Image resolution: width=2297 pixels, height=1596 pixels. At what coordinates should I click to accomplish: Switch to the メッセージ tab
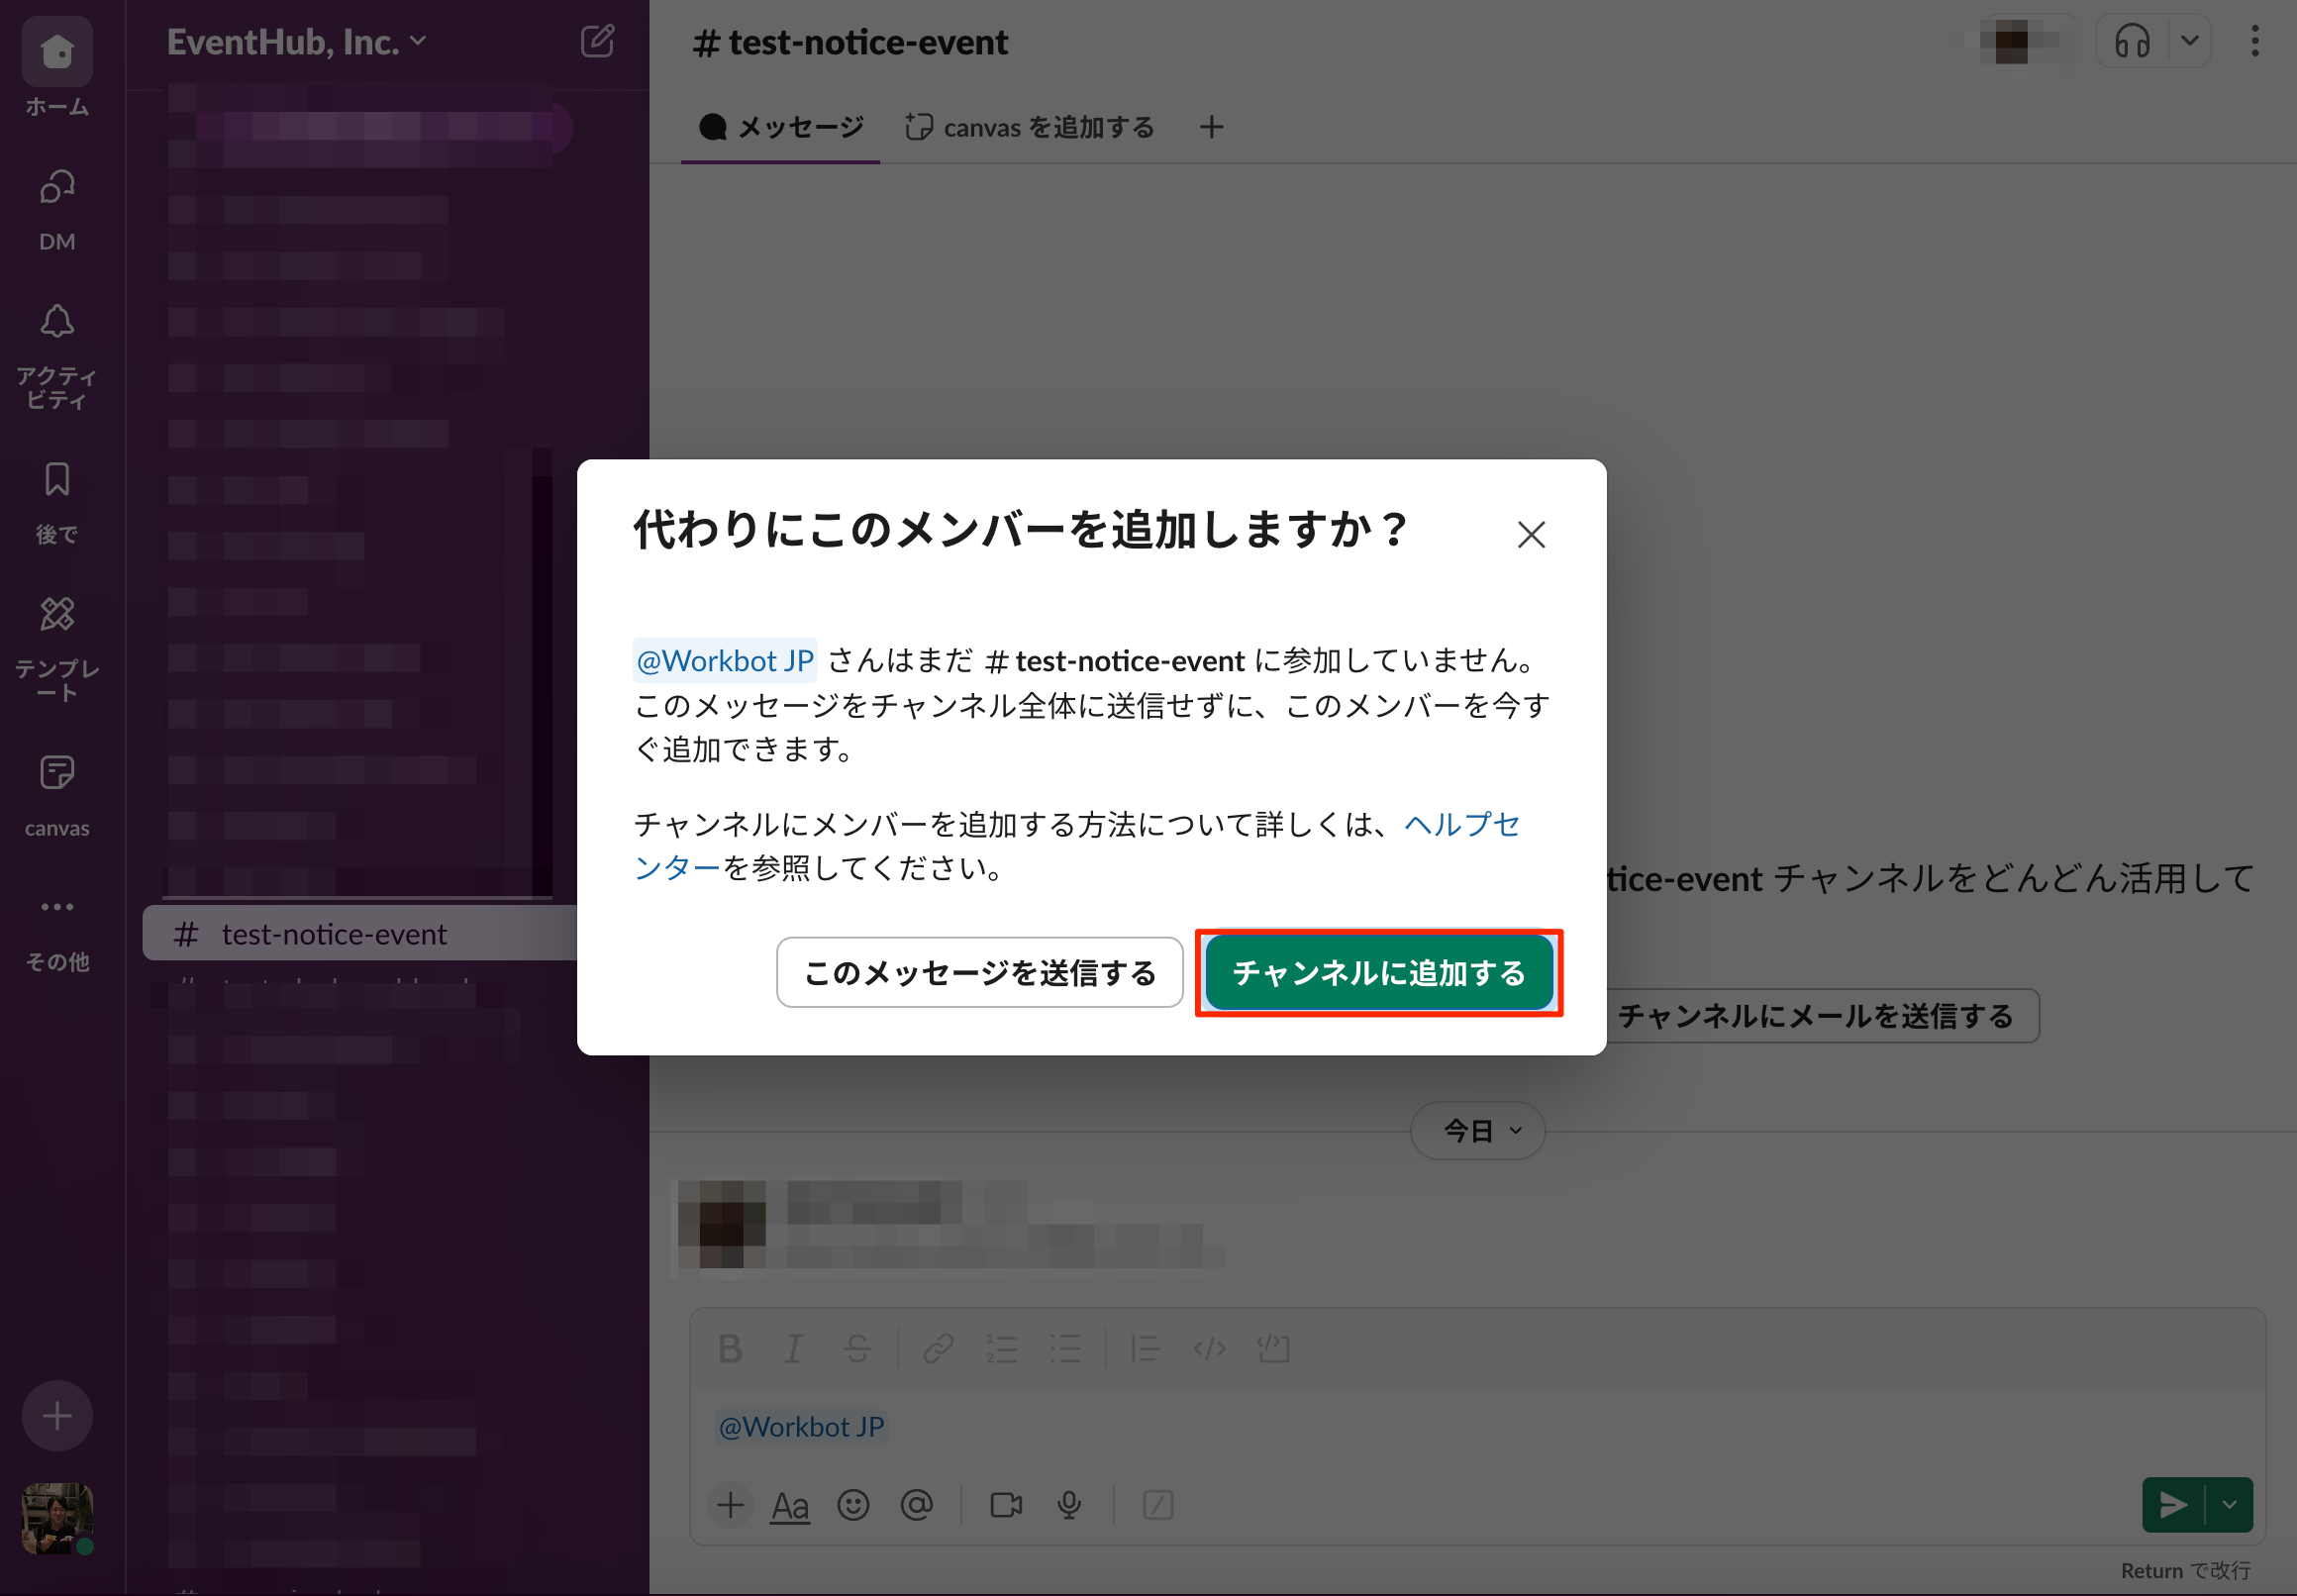781,127
